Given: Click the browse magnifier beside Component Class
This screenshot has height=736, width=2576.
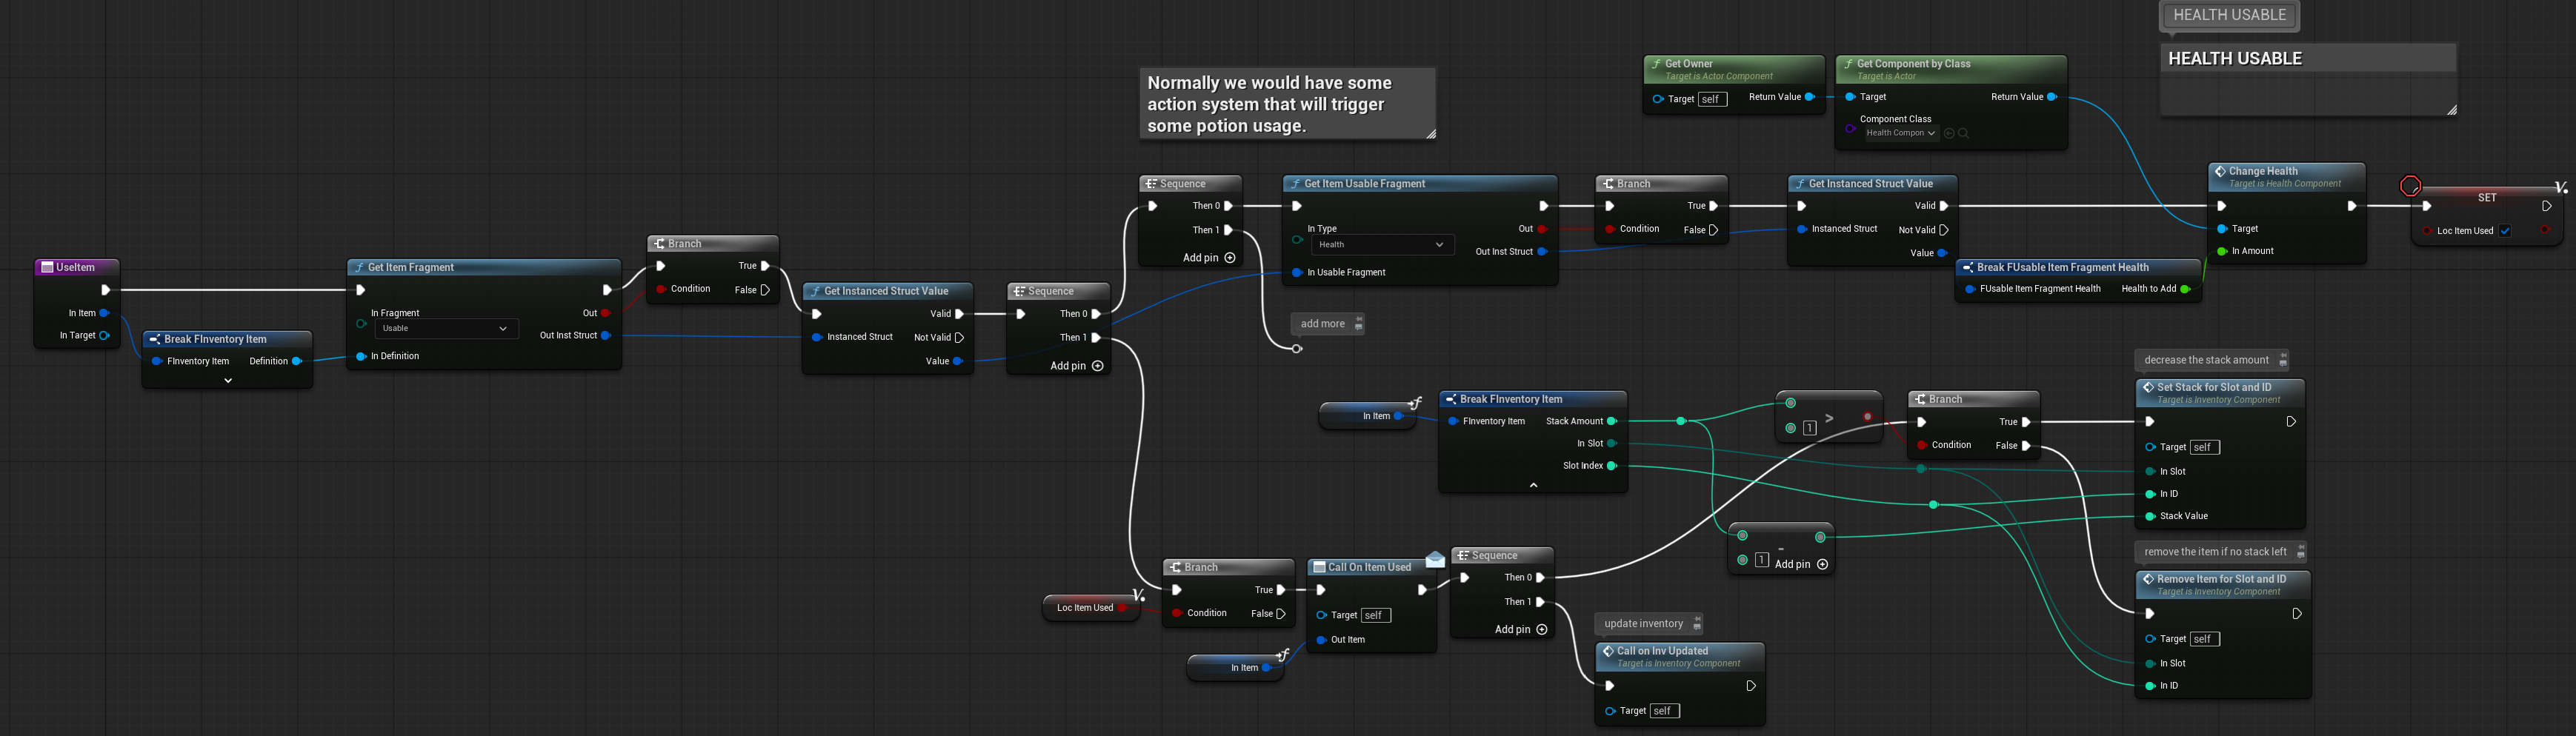Looking at the screenshot, I should (1964, 133).
